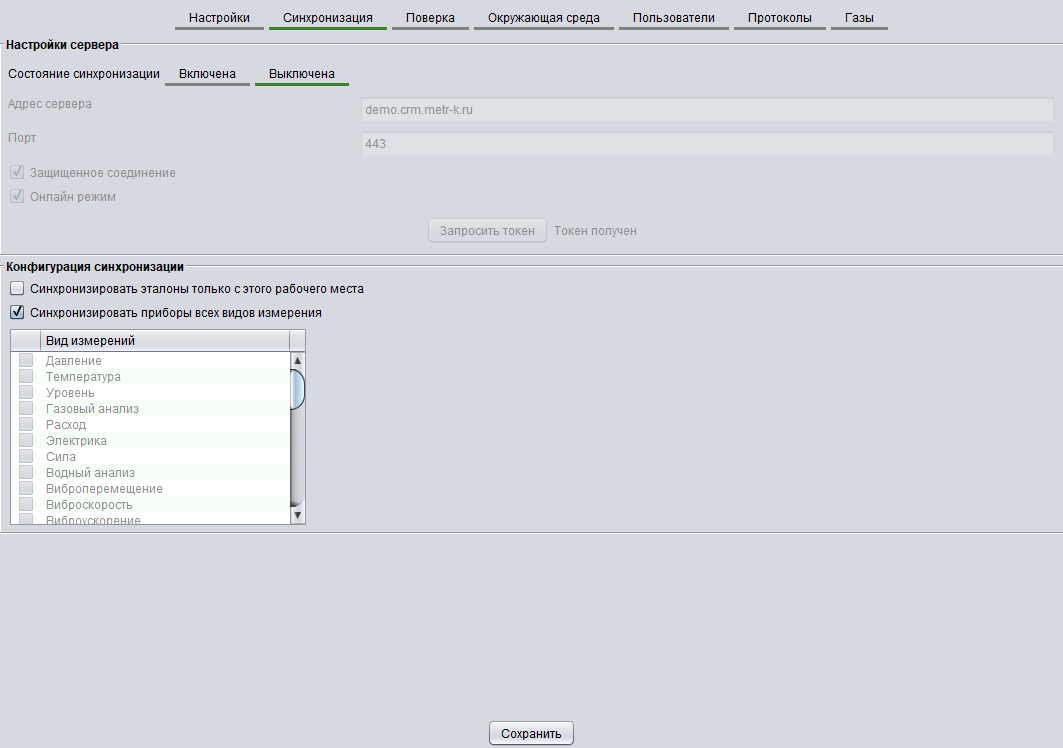Open the Протоколы tab
Image resolution: width=1063 pixels, height=748 pixels.
[779, 18]
